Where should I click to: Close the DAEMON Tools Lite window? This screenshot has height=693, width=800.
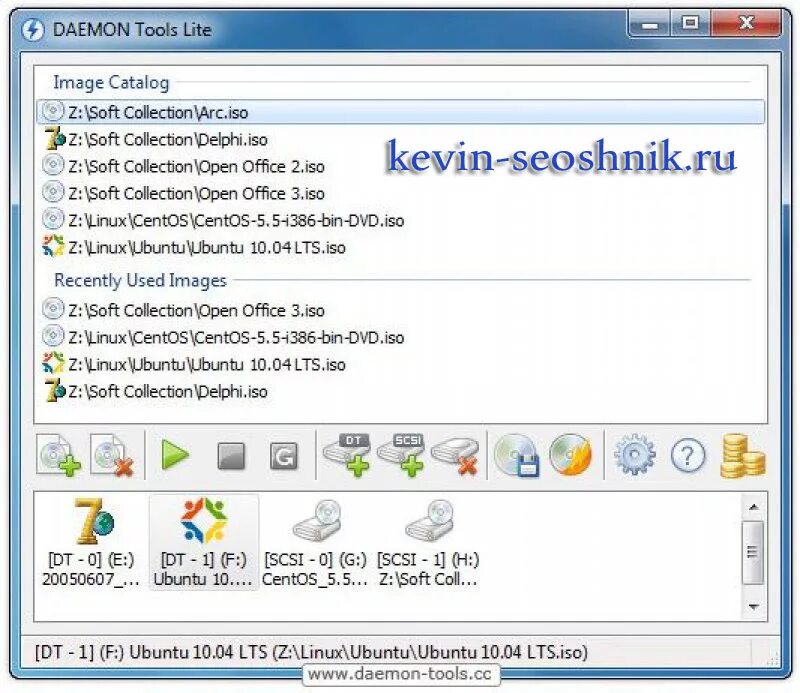pyautogui.click(x=746, y=23)
